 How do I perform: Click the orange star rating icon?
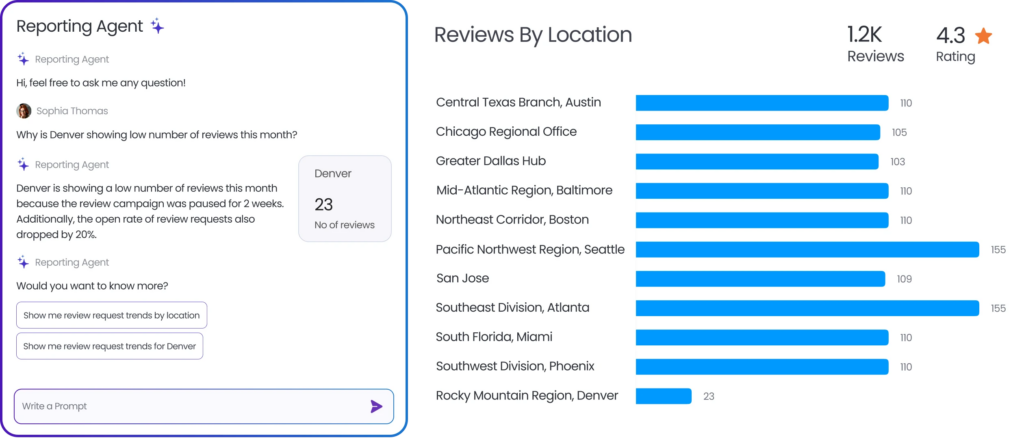point(983,36)
